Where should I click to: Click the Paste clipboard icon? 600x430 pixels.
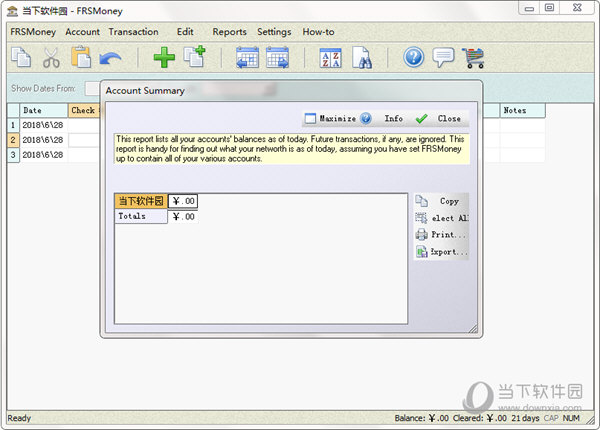81,57
